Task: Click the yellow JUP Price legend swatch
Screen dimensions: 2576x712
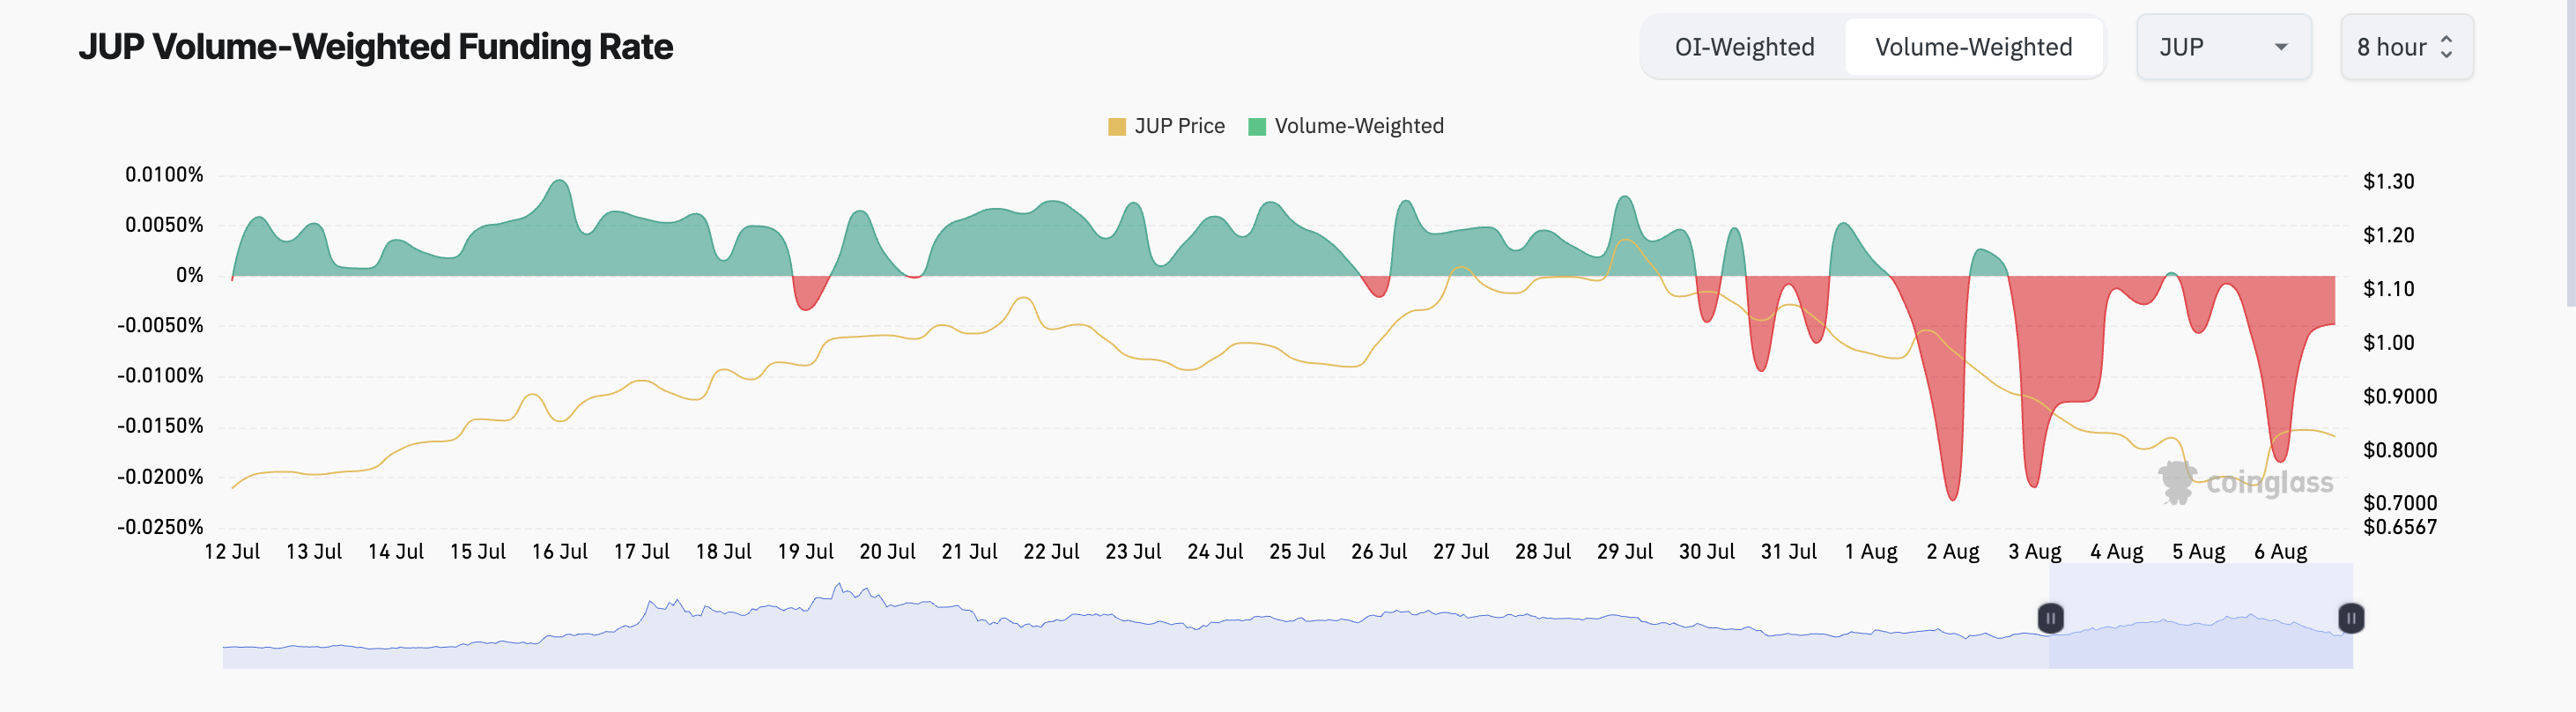Action: click(x=1117, y=127)
